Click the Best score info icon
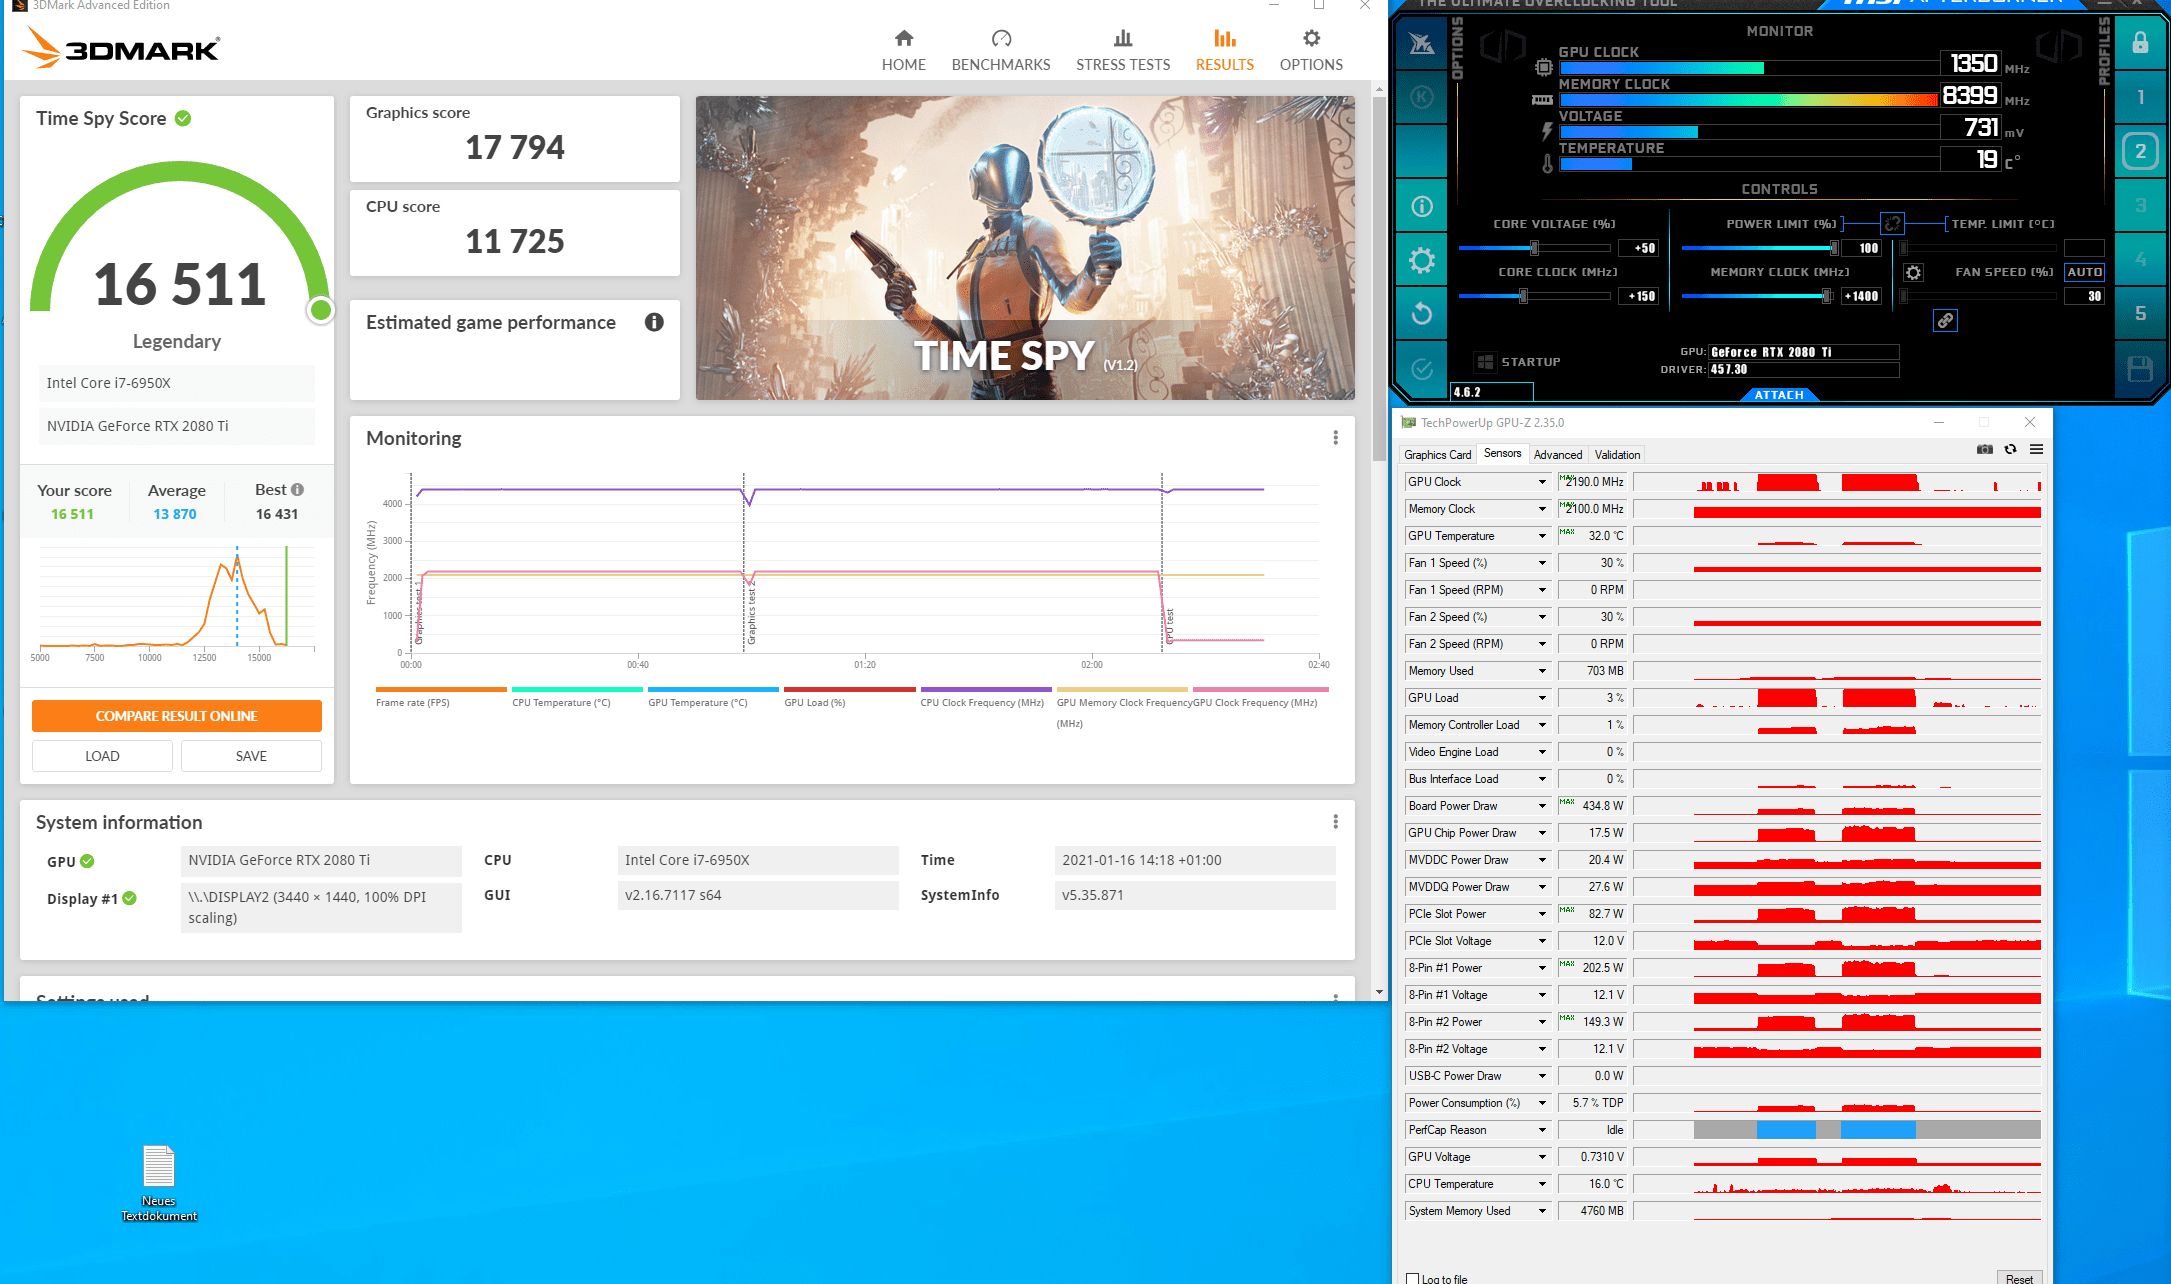Image resolution: width=2171 pixels, height=1284 pixels. pos(297,490)
